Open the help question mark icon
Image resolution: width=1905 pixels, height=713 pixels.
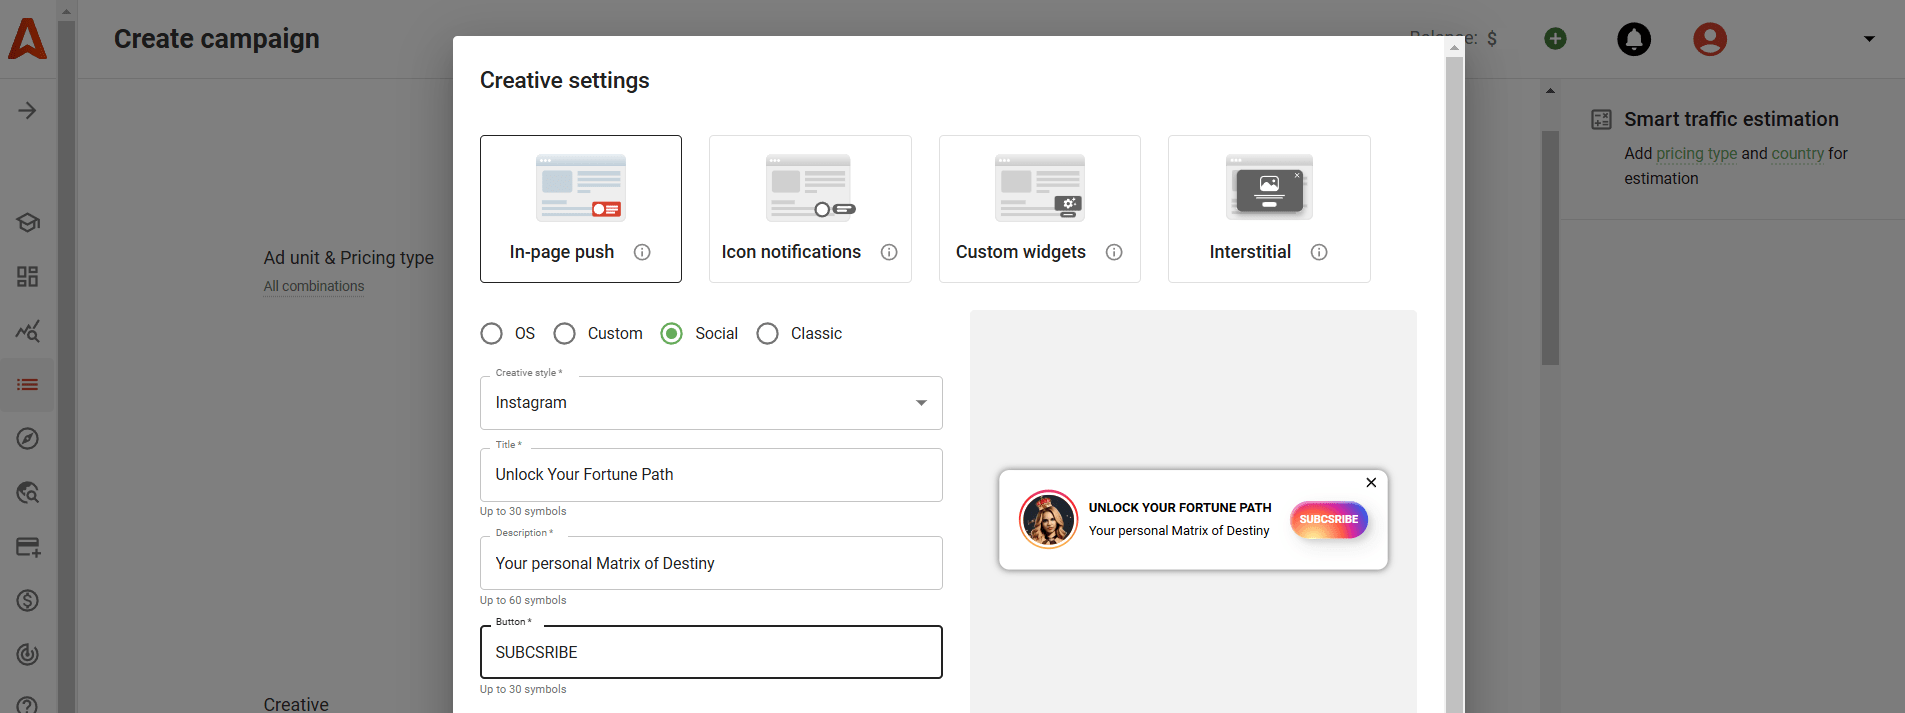coord(28,704)
